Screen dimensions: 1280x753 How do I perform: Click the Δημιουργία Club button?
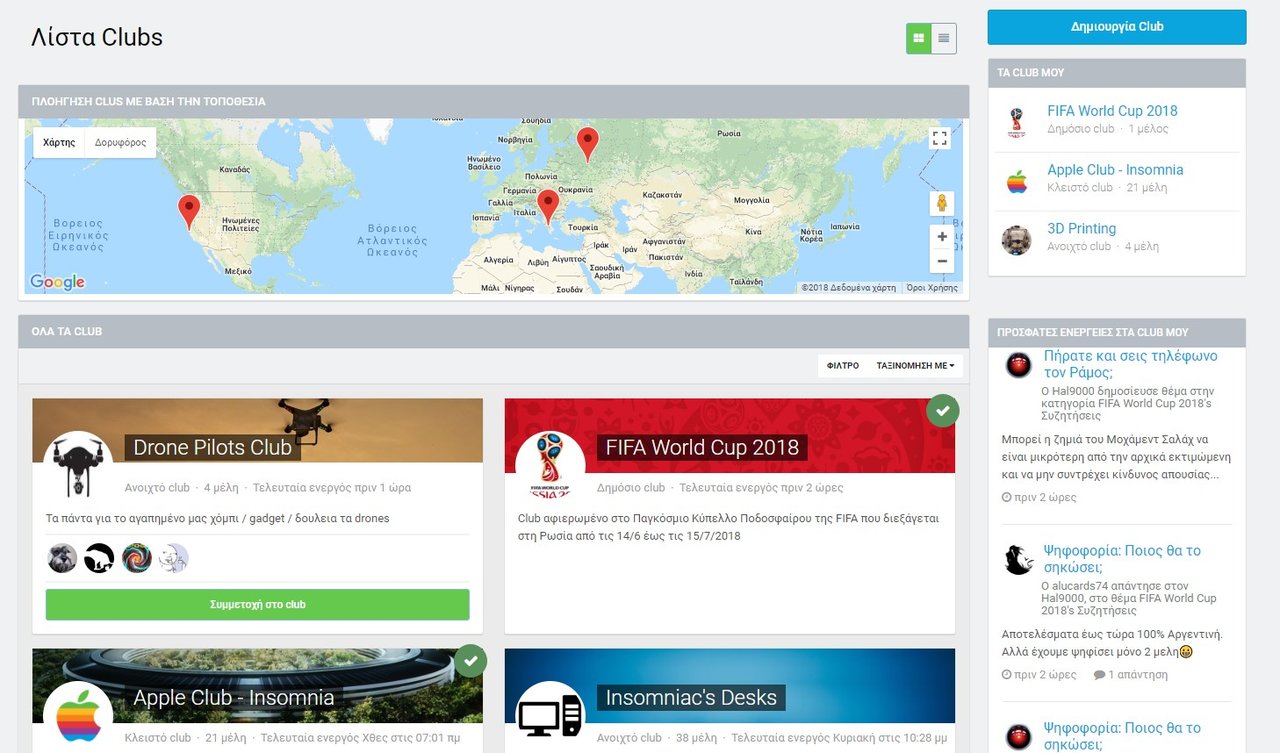(1117, 27)
